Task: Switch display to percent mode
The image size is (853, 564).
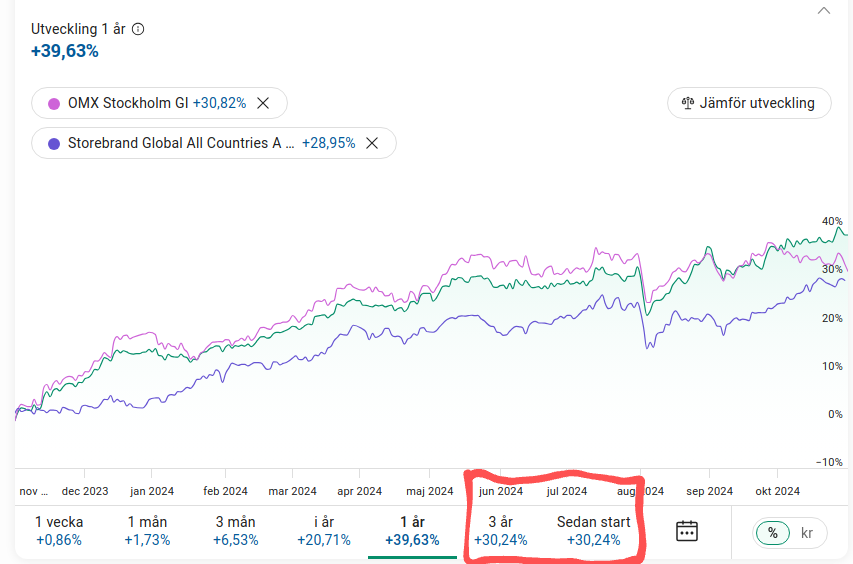Action: [x=772, y=532]
